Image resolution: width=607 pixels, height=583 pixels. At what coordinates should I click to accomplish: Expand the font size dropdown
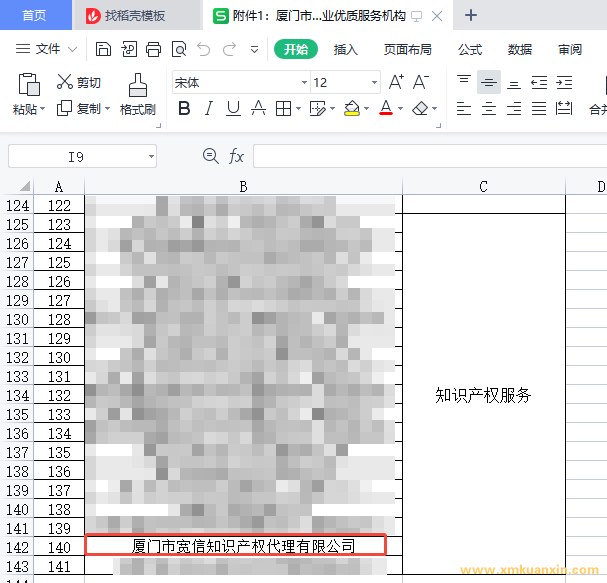coord(375,83)
